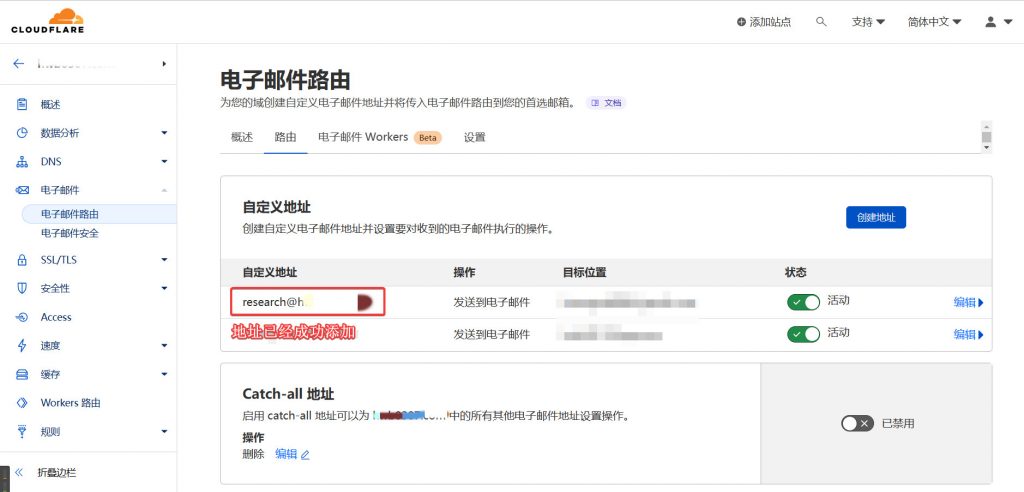This screenshot has height=492, width=1024.
Task: Click the Catch-all 编辑 link
Action: tap(286, 454)
